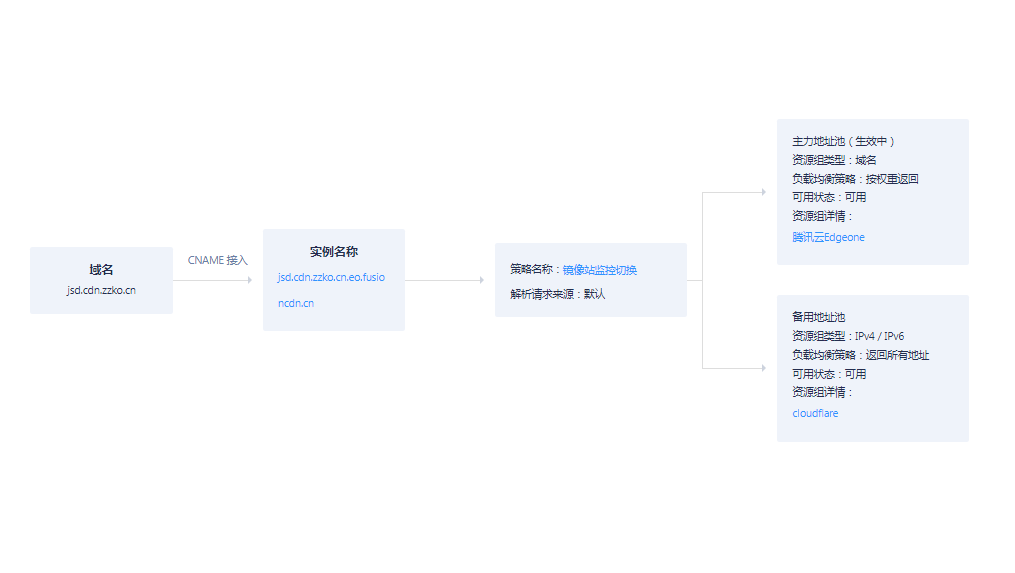Open the cloudflare resource group link
Viewport: 1015px width, 573px height.
[815, 413]
